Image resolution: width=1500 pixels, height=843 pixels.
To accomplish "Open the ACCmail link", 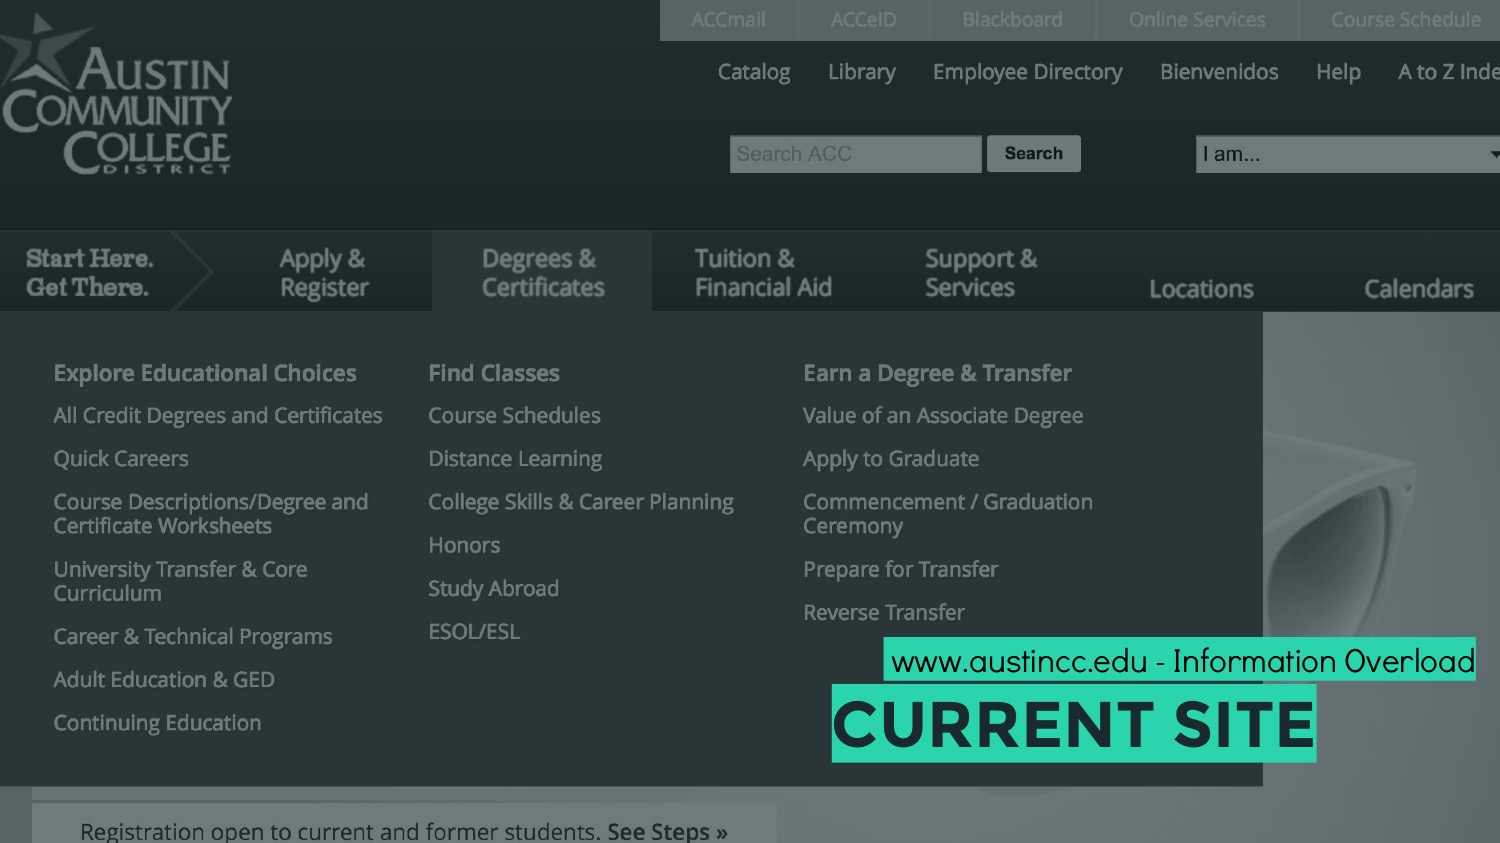I will pos(728,20).
